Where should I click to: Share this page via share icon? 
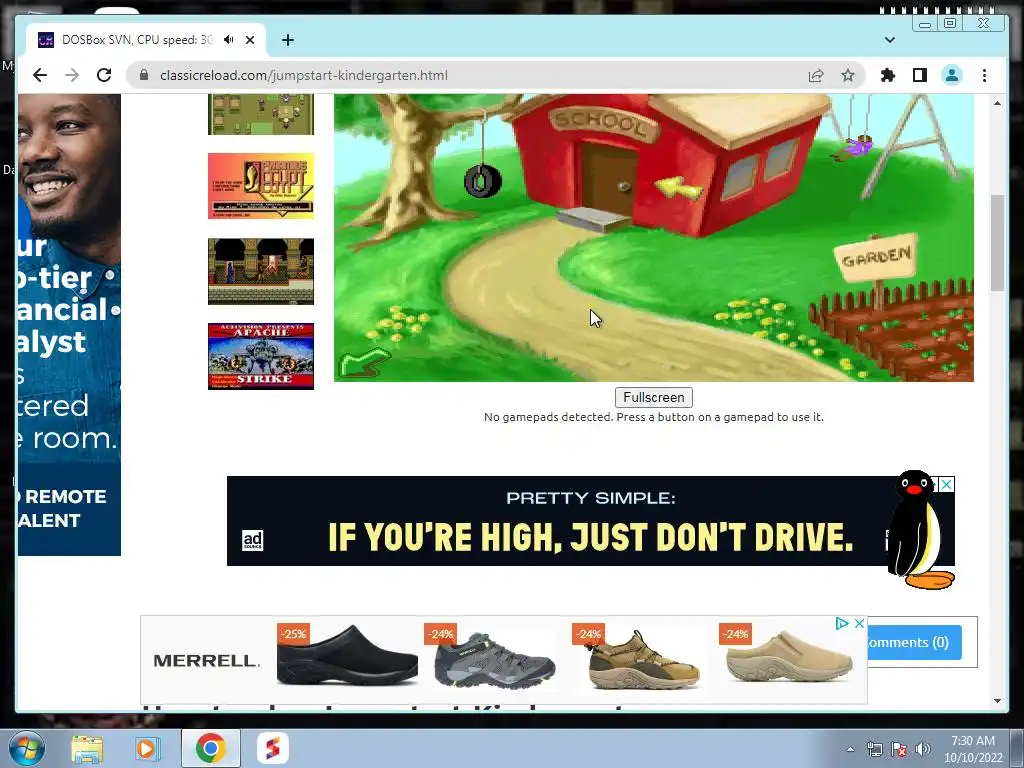pos(816,75)
